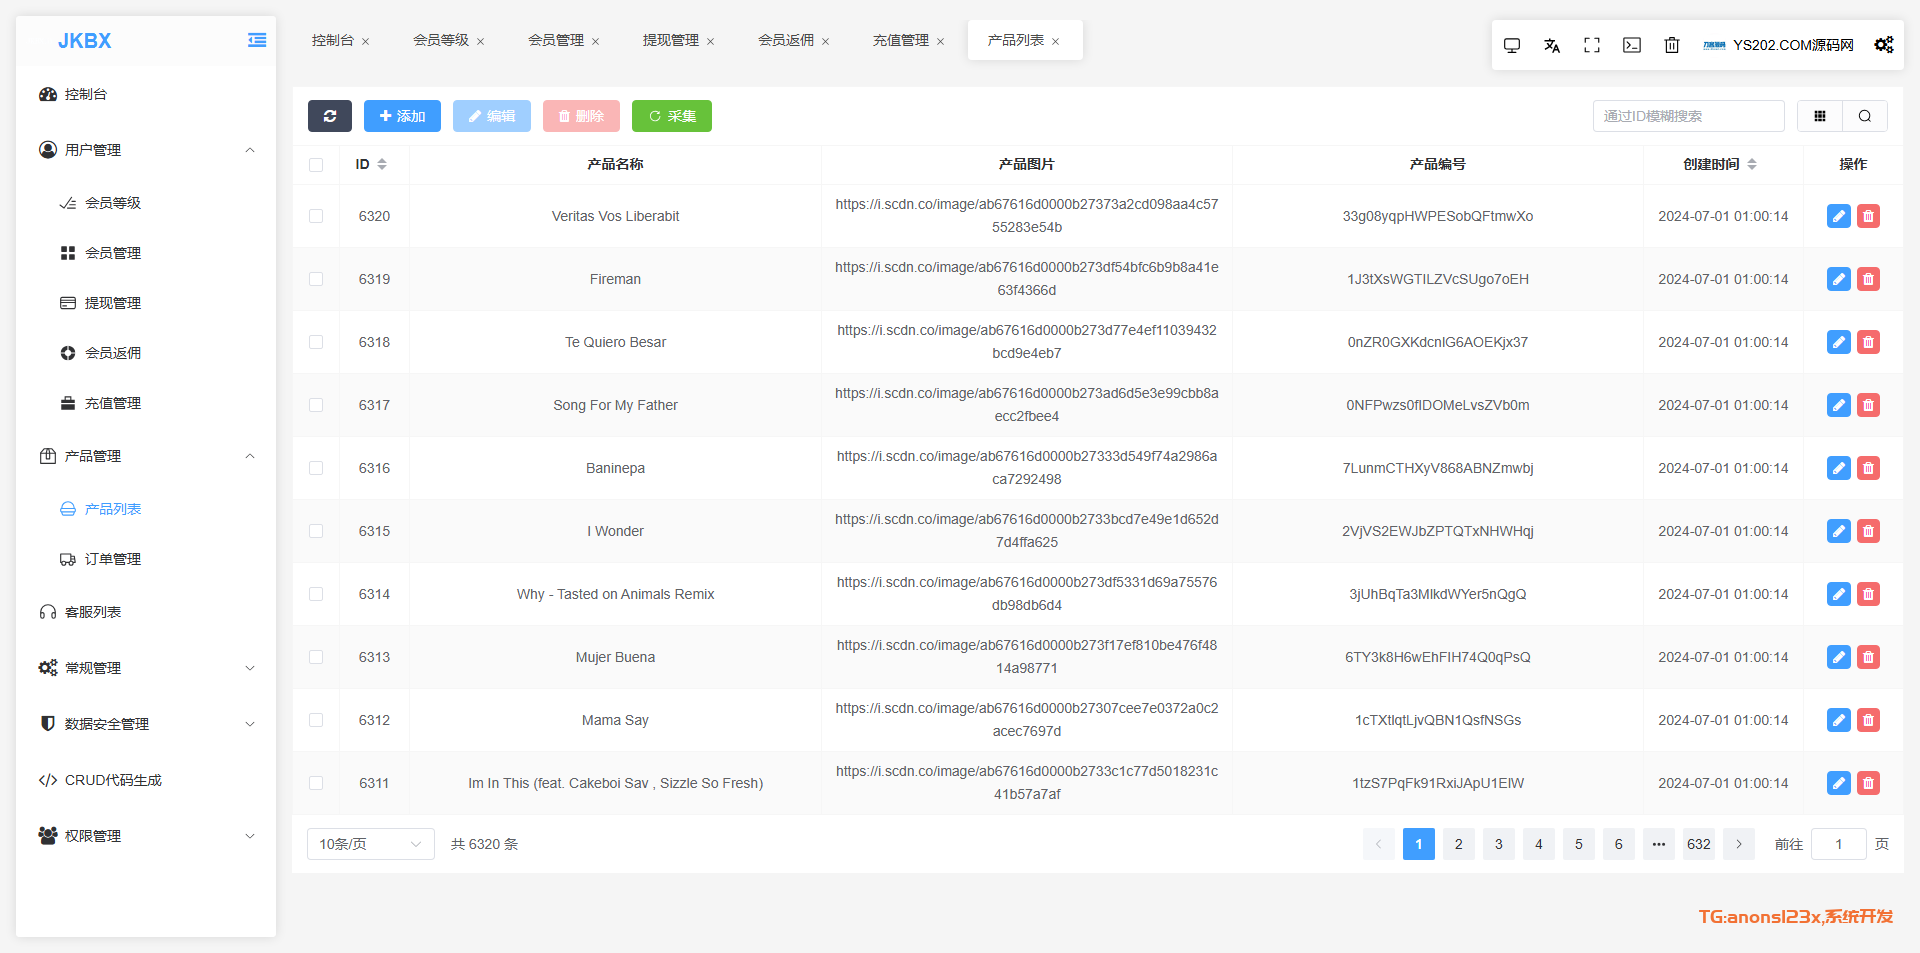Enter fullscreen mode via header icon
The width and height of the screenshot is (1920, 953).
1591,45
